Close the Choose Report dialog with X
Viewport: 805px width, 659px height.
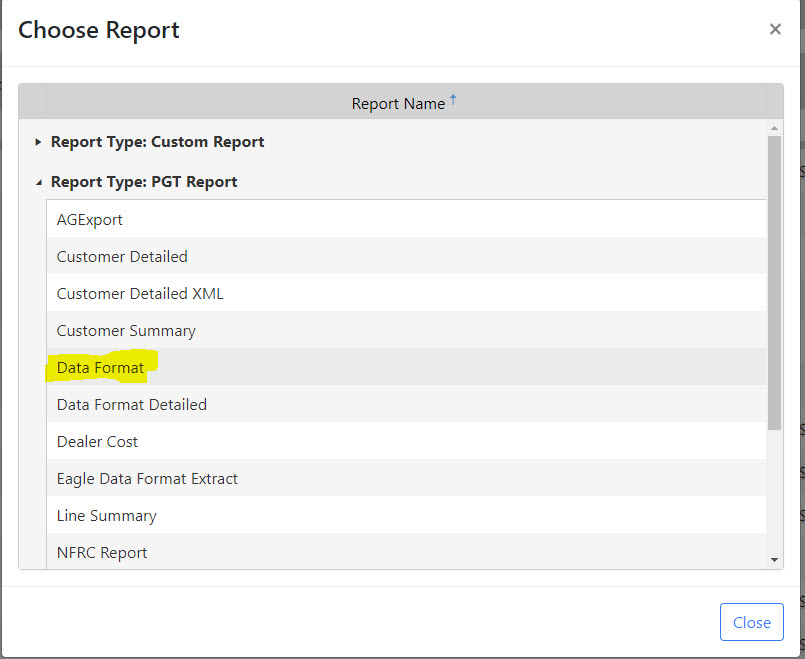[x=775, y=30]
